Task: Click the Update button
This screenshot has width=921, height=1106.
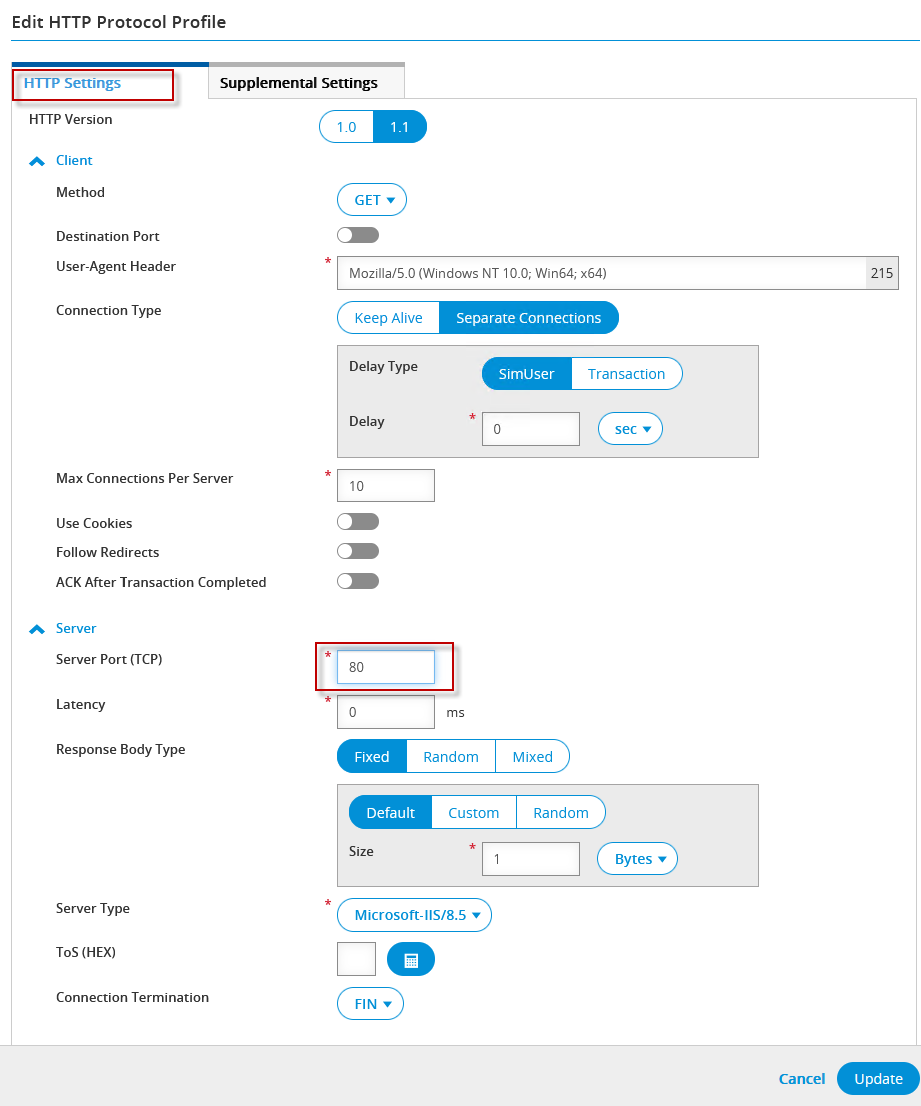Action: point(878,1079)
